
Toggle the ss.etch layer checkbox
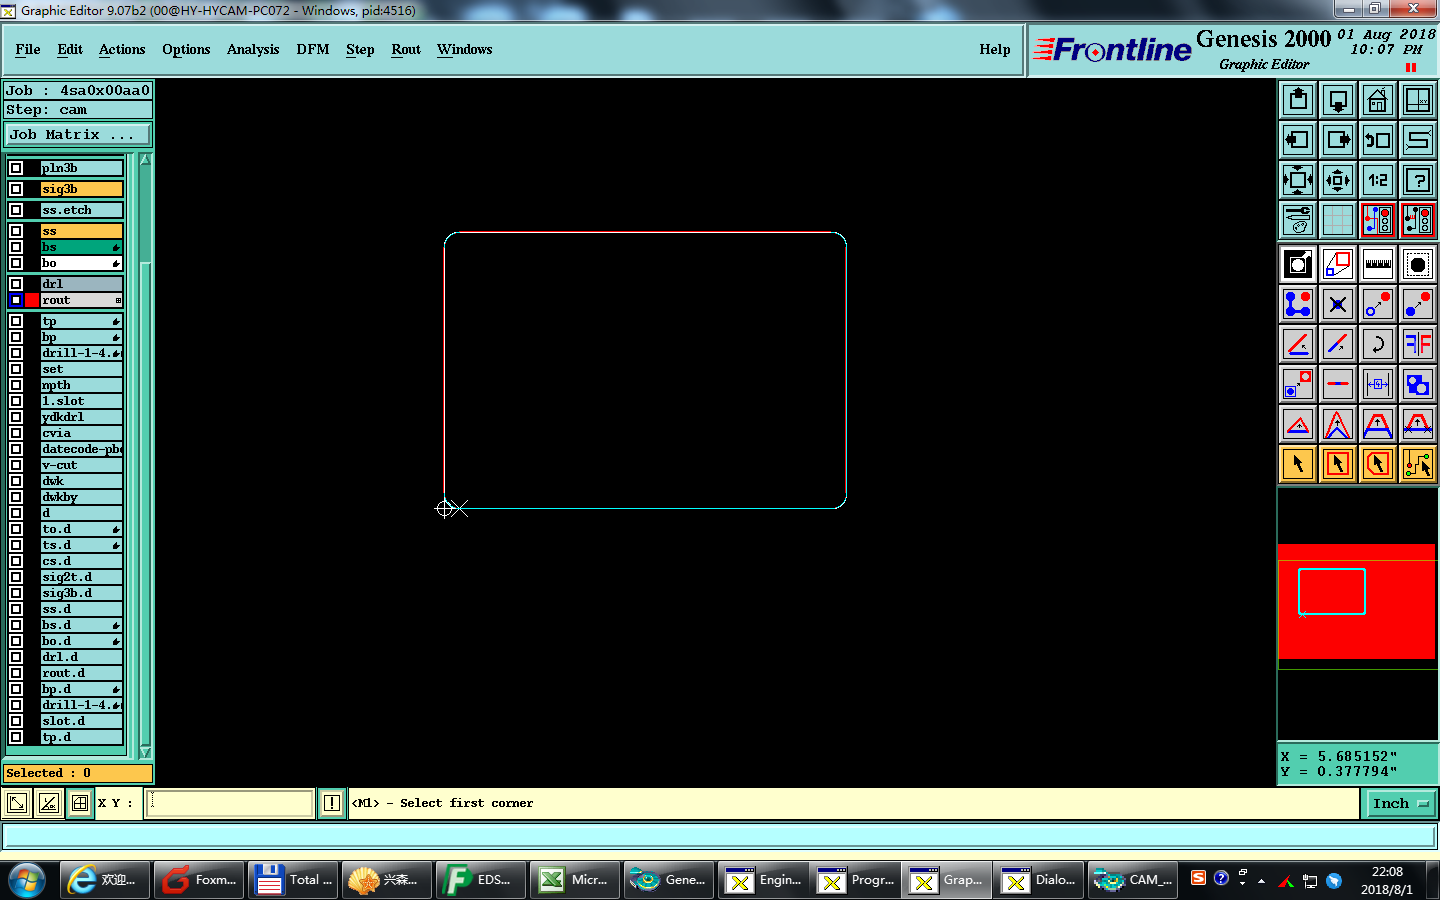pyautogui.click(x=16, y=210)
